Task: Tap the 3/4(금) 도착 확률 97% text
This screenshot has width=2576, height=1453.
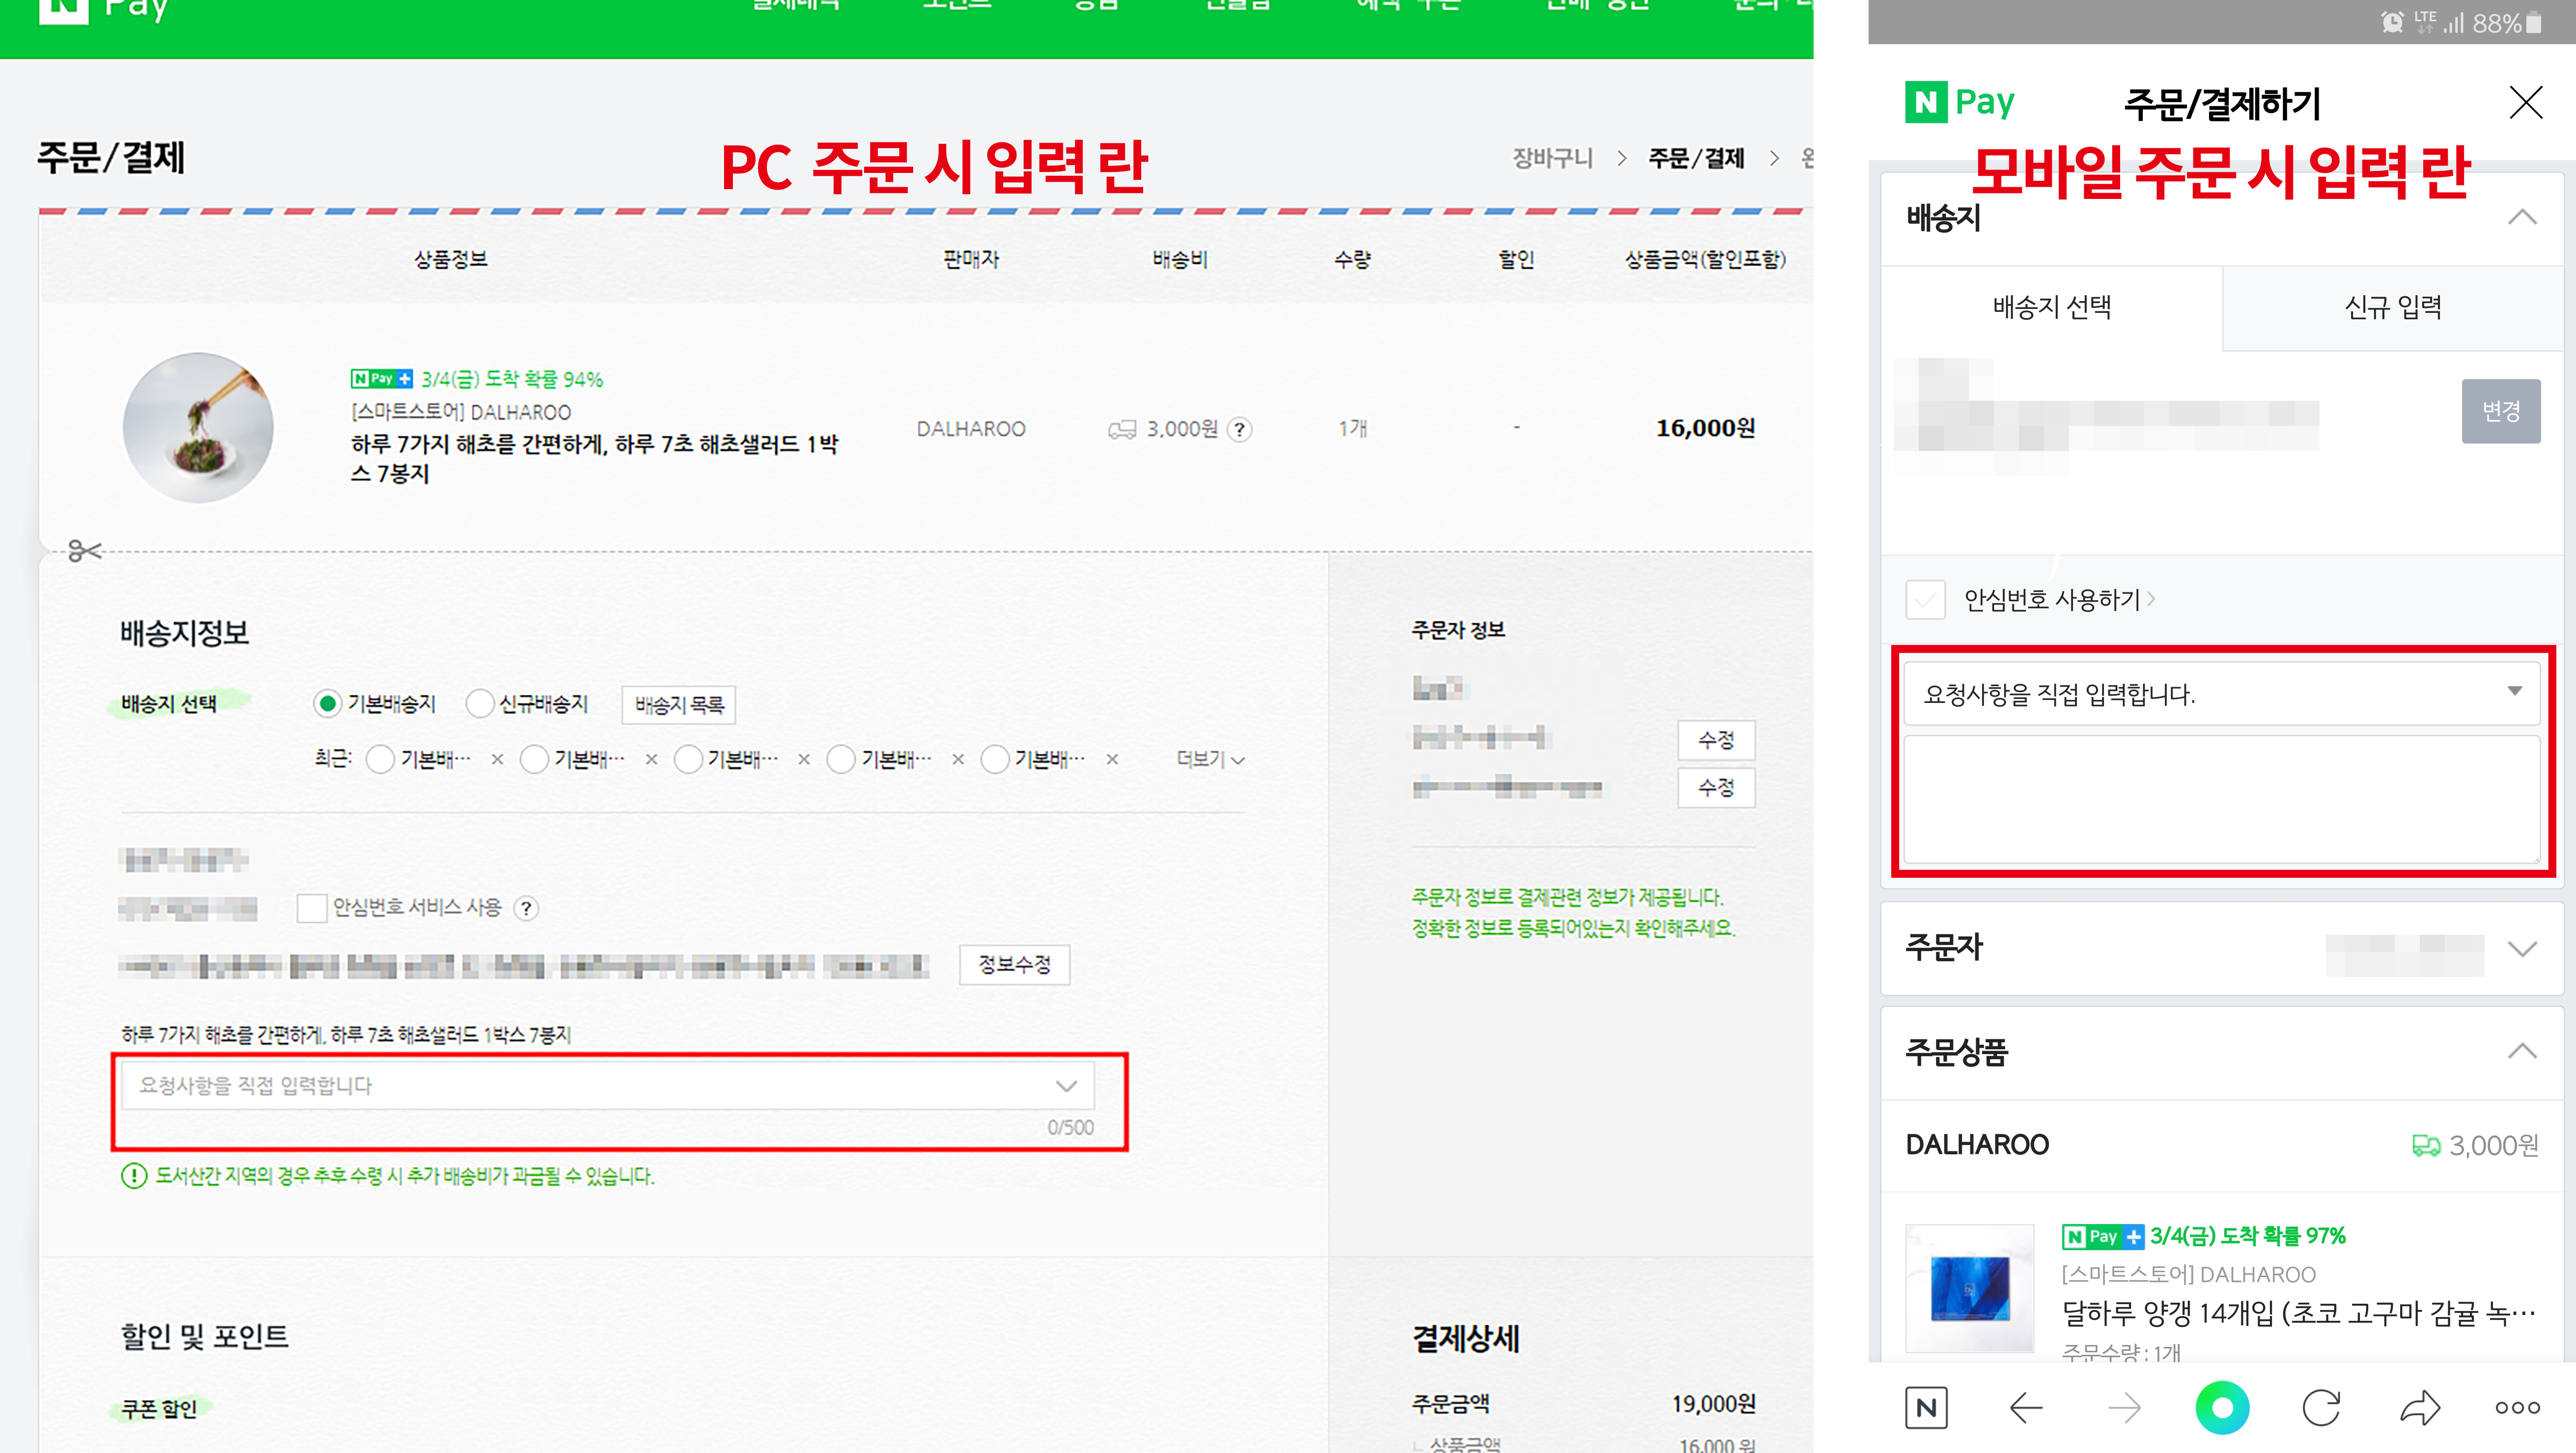Action: (x=2247, y=1237)
